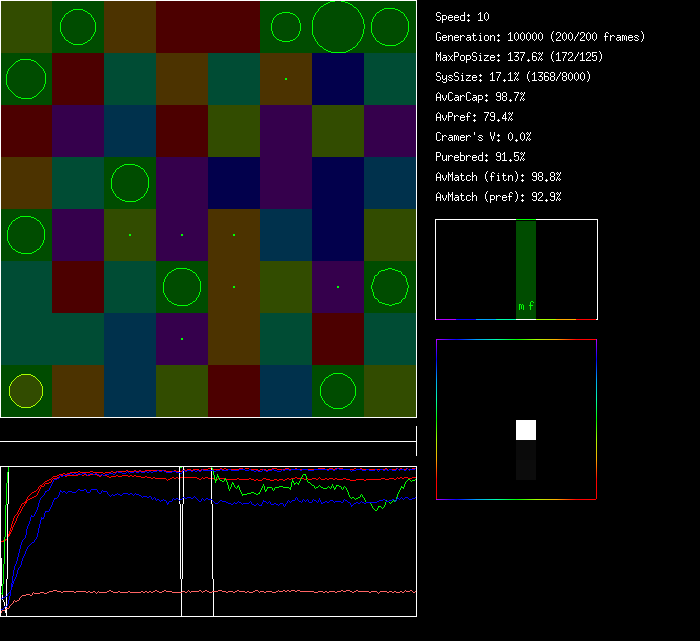Click the dark gray square below the white square
The width and height of the screenshot is (700, 641).
pyautogui.click(x=526, y=460)
